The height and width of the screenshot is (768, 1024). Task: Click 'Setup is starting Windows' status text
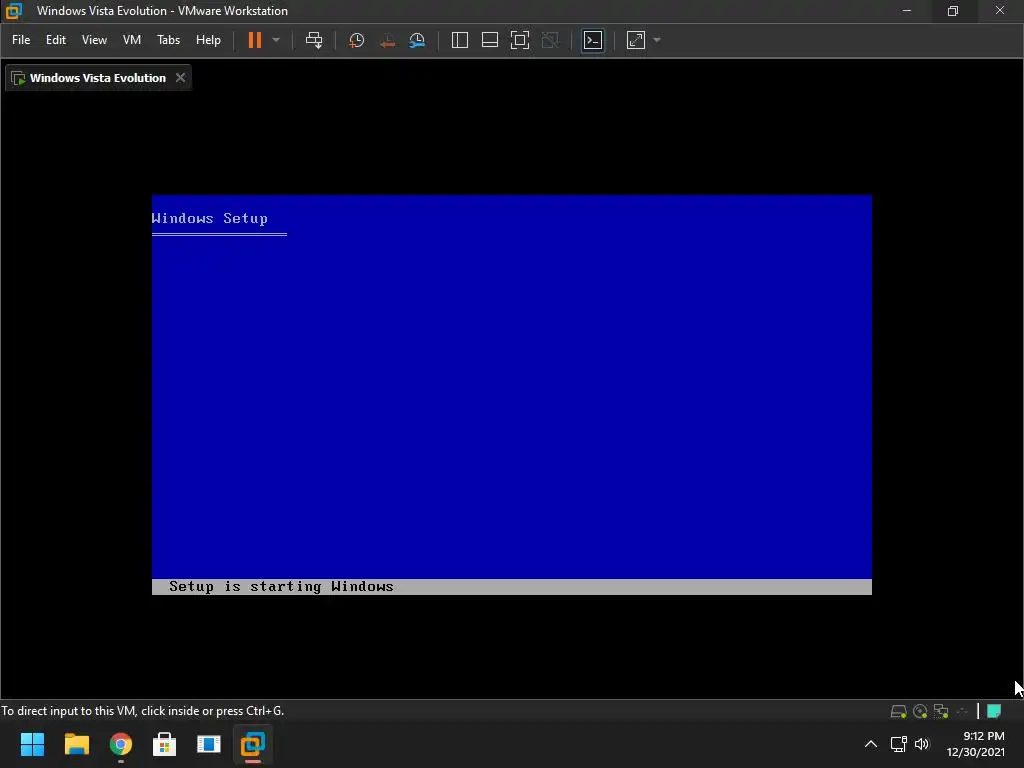pos(281,586)
